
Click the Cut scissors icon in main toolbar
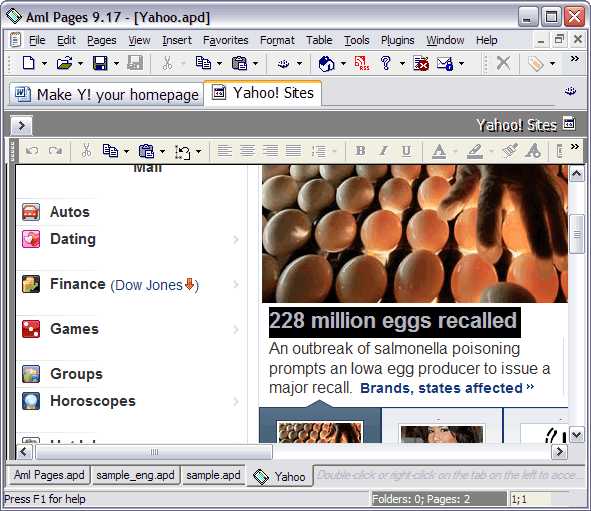167,63
